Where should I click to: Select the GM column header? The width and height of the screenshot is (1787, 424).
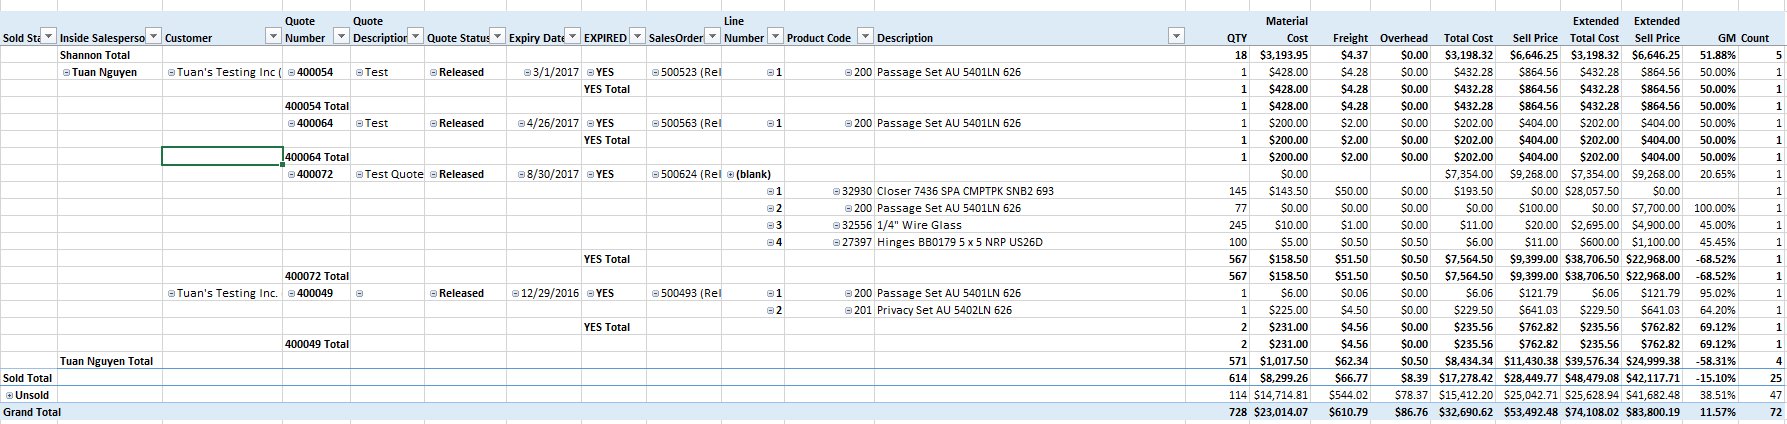tap(1727, 38)
